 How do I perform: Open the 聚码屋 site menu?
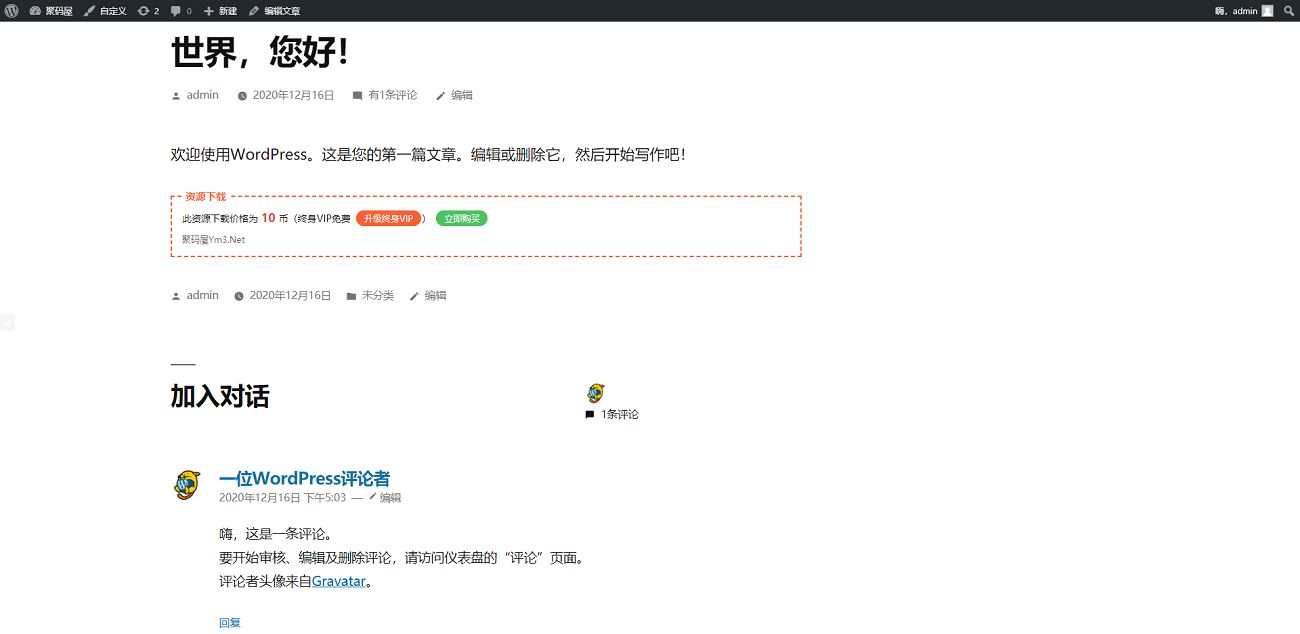[51, 11]
